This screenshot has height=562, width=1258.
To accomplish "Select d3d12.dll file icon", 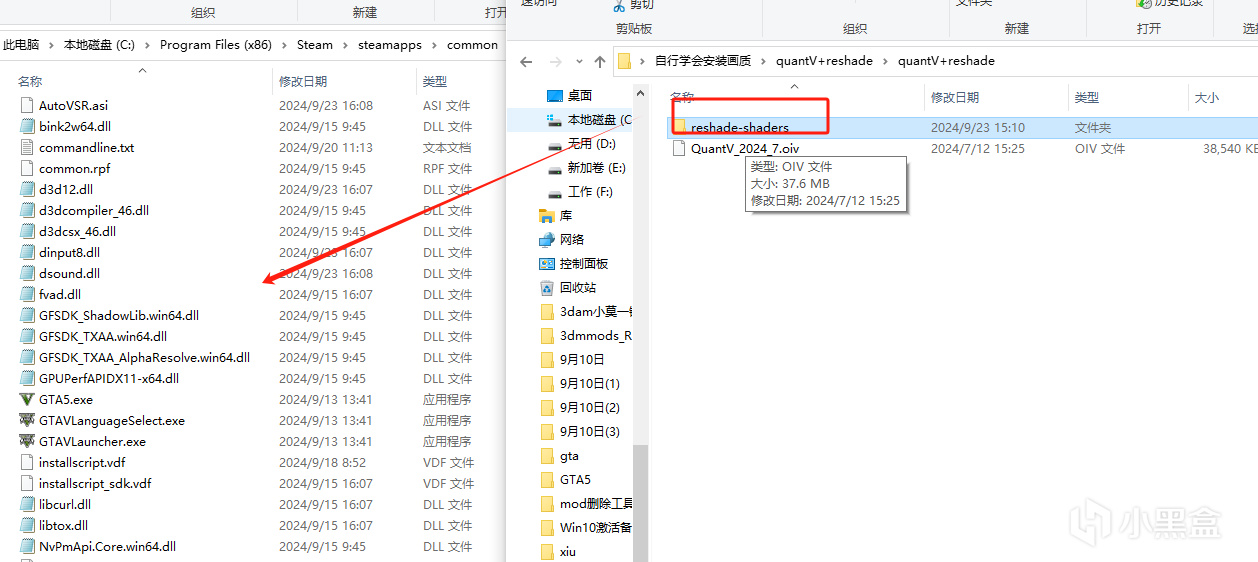I will [x=28, y=189].
